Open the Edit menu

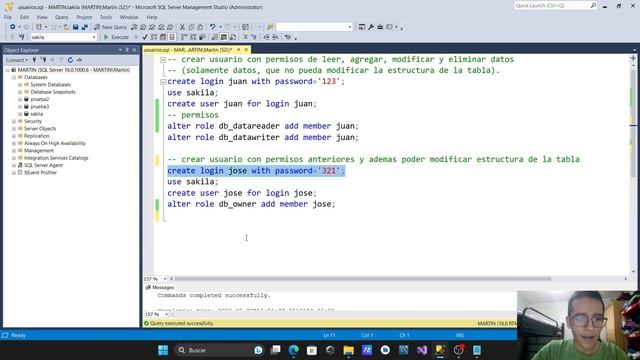click(24, 17)
